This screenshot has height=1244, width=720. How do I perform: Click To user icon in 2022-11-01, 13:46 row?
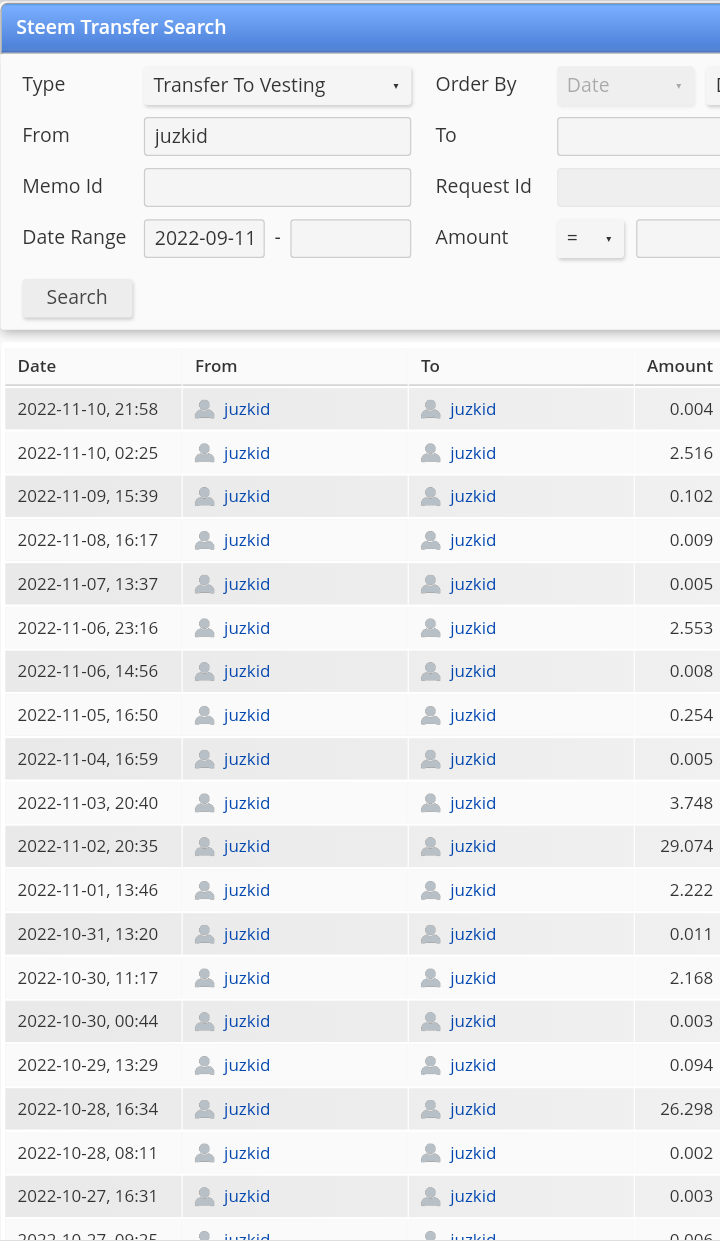[x=431, y=890]
